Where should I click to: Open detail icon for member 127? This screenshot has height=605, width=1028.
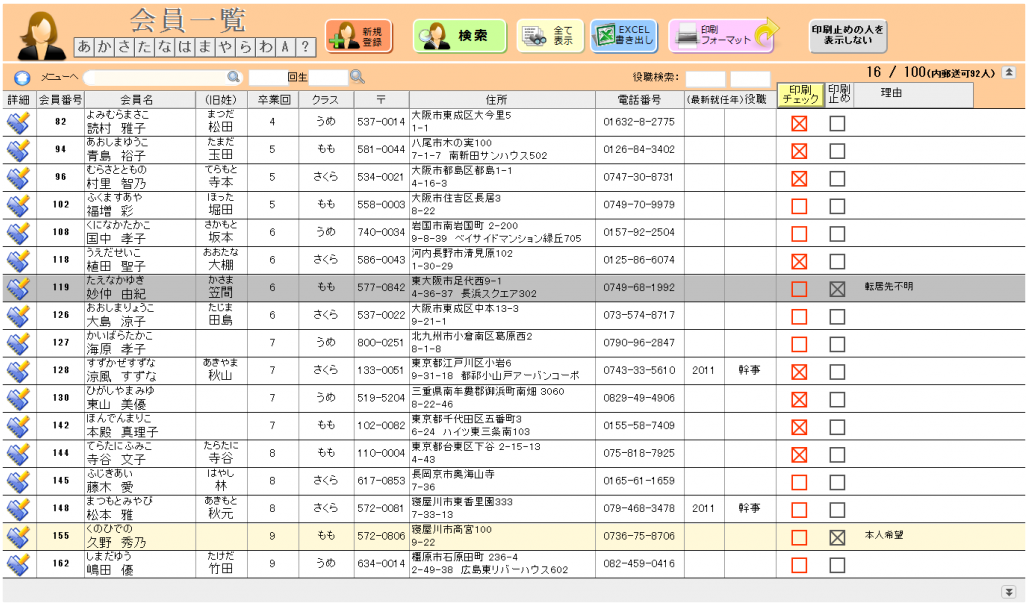coord(18,343)
